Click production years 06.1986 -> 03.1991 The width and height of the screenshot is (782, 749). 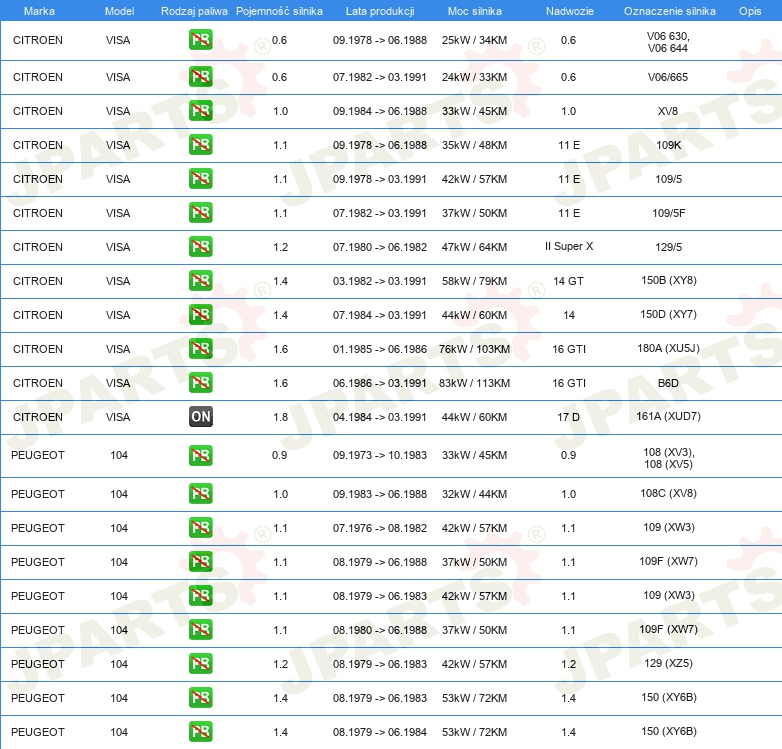(x=380, y=382)
